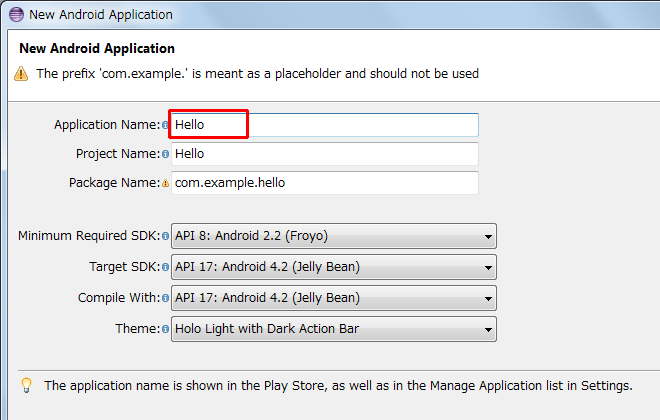Click the lightbulb hint icon at the bottom

pos(26,385)
